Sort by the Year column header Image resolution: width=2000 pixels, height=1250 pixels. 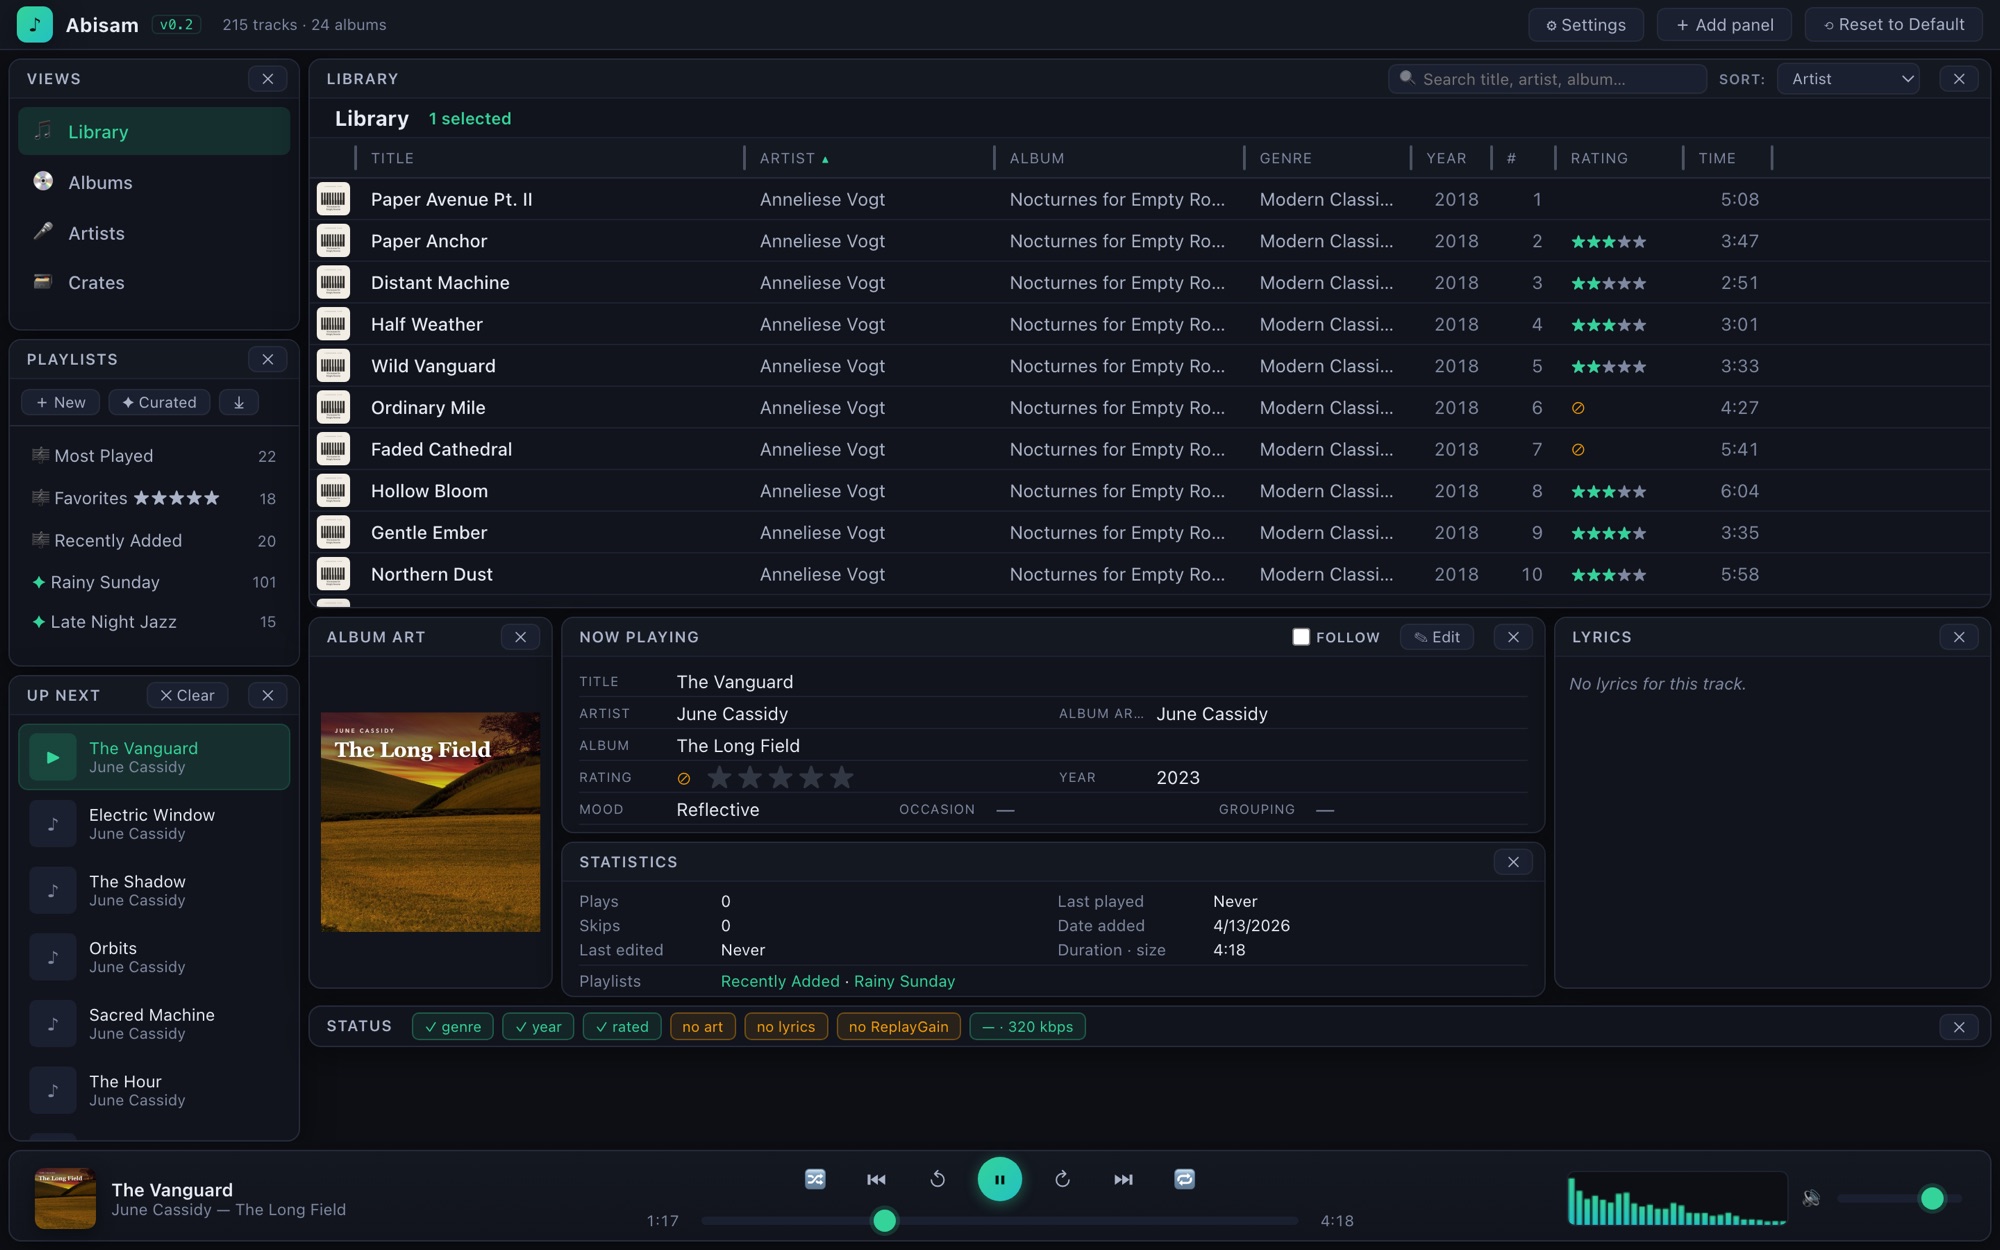[1446, 158]
